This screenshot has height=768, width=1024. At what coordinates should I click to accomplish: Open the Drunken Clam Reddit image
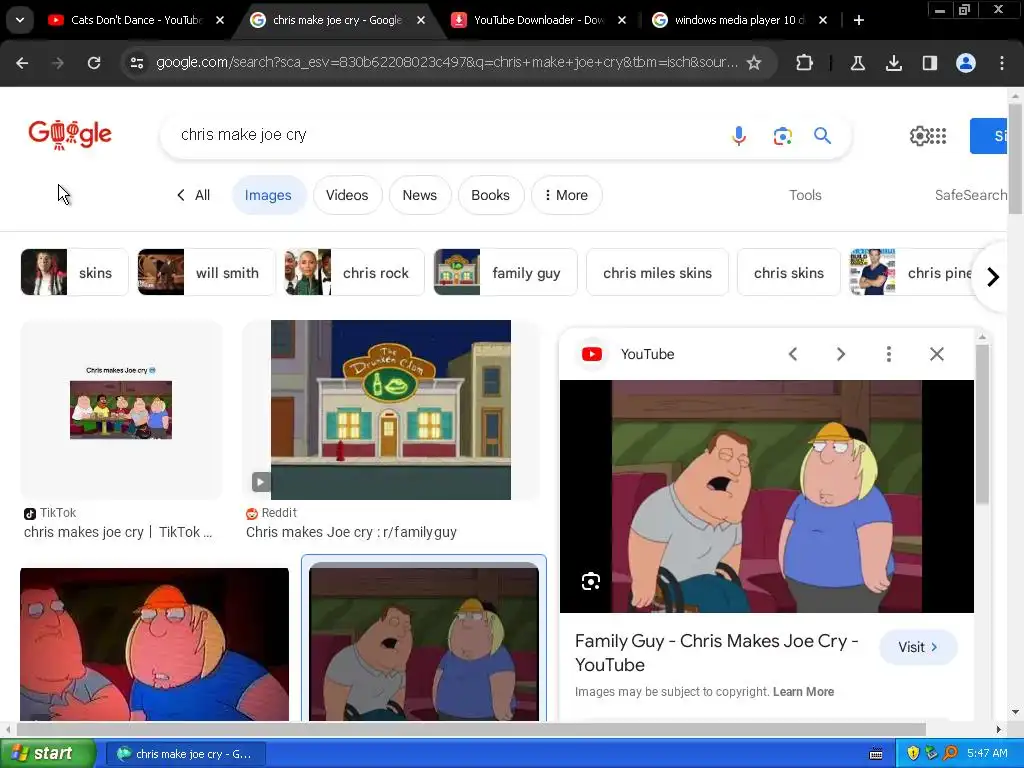pos(391,409)
